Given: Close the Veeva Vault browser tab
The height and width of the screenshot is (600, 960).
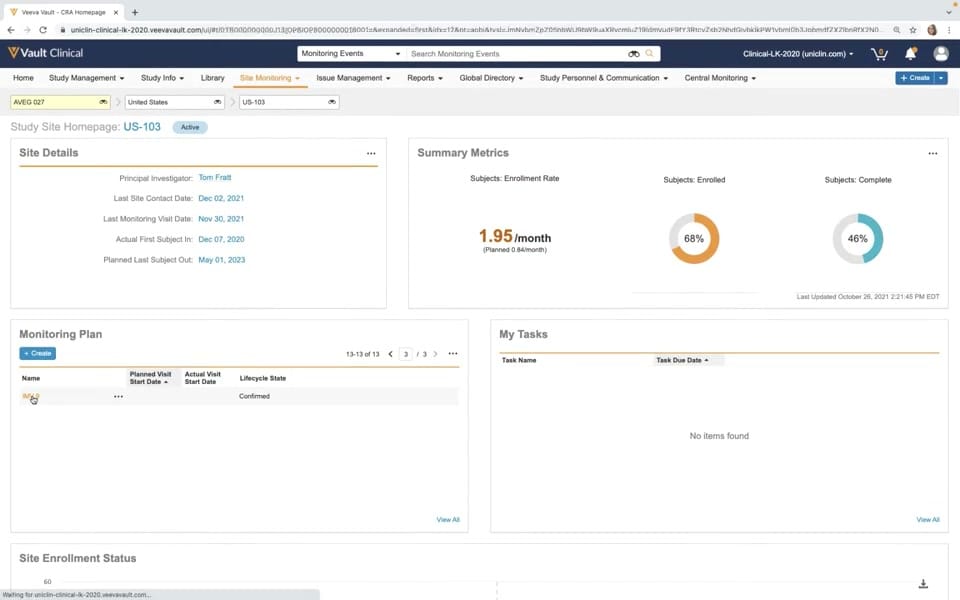Looking at the screenshot, I should point(116,12).
